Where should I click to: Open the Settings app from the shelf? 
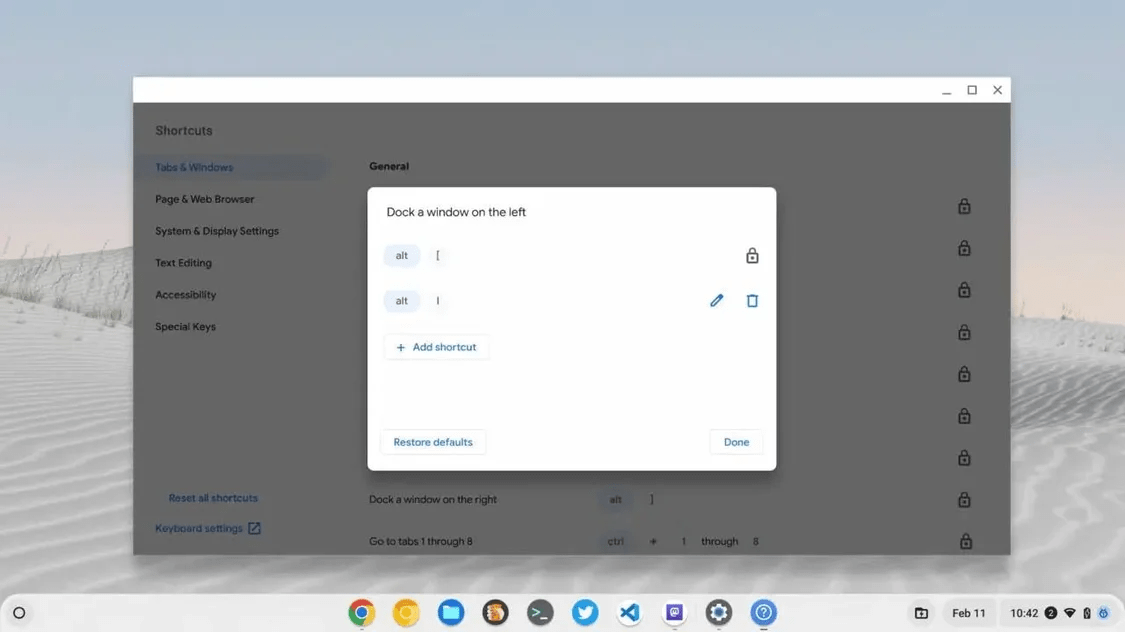[718, 612]
